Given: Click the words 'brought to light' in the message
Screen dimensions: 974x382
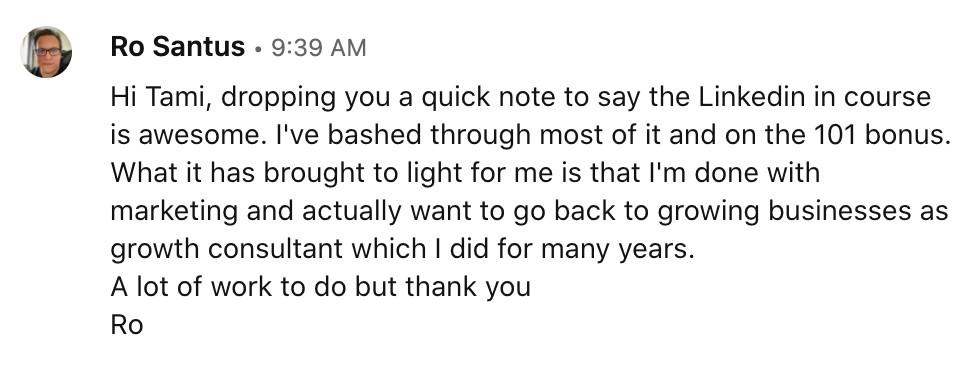Looking at the screenshot, I should 348,175.
